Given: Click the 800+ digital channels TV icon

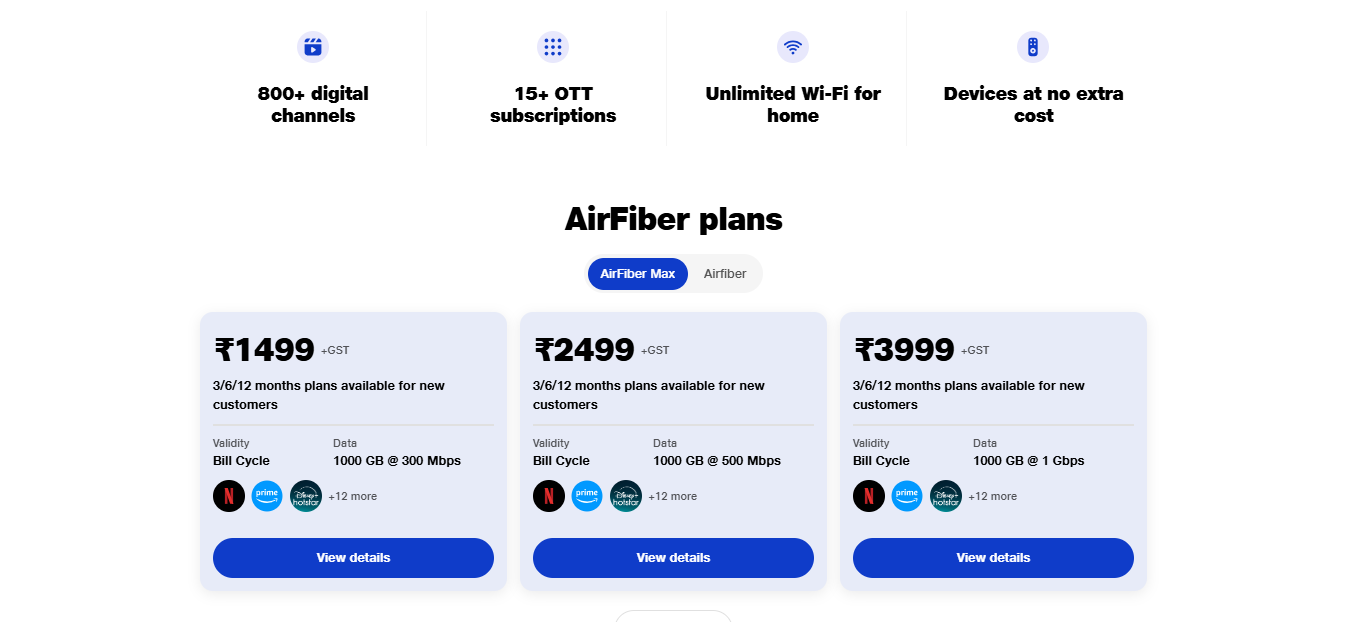Looking at the screenshot, I should (313, 46).
